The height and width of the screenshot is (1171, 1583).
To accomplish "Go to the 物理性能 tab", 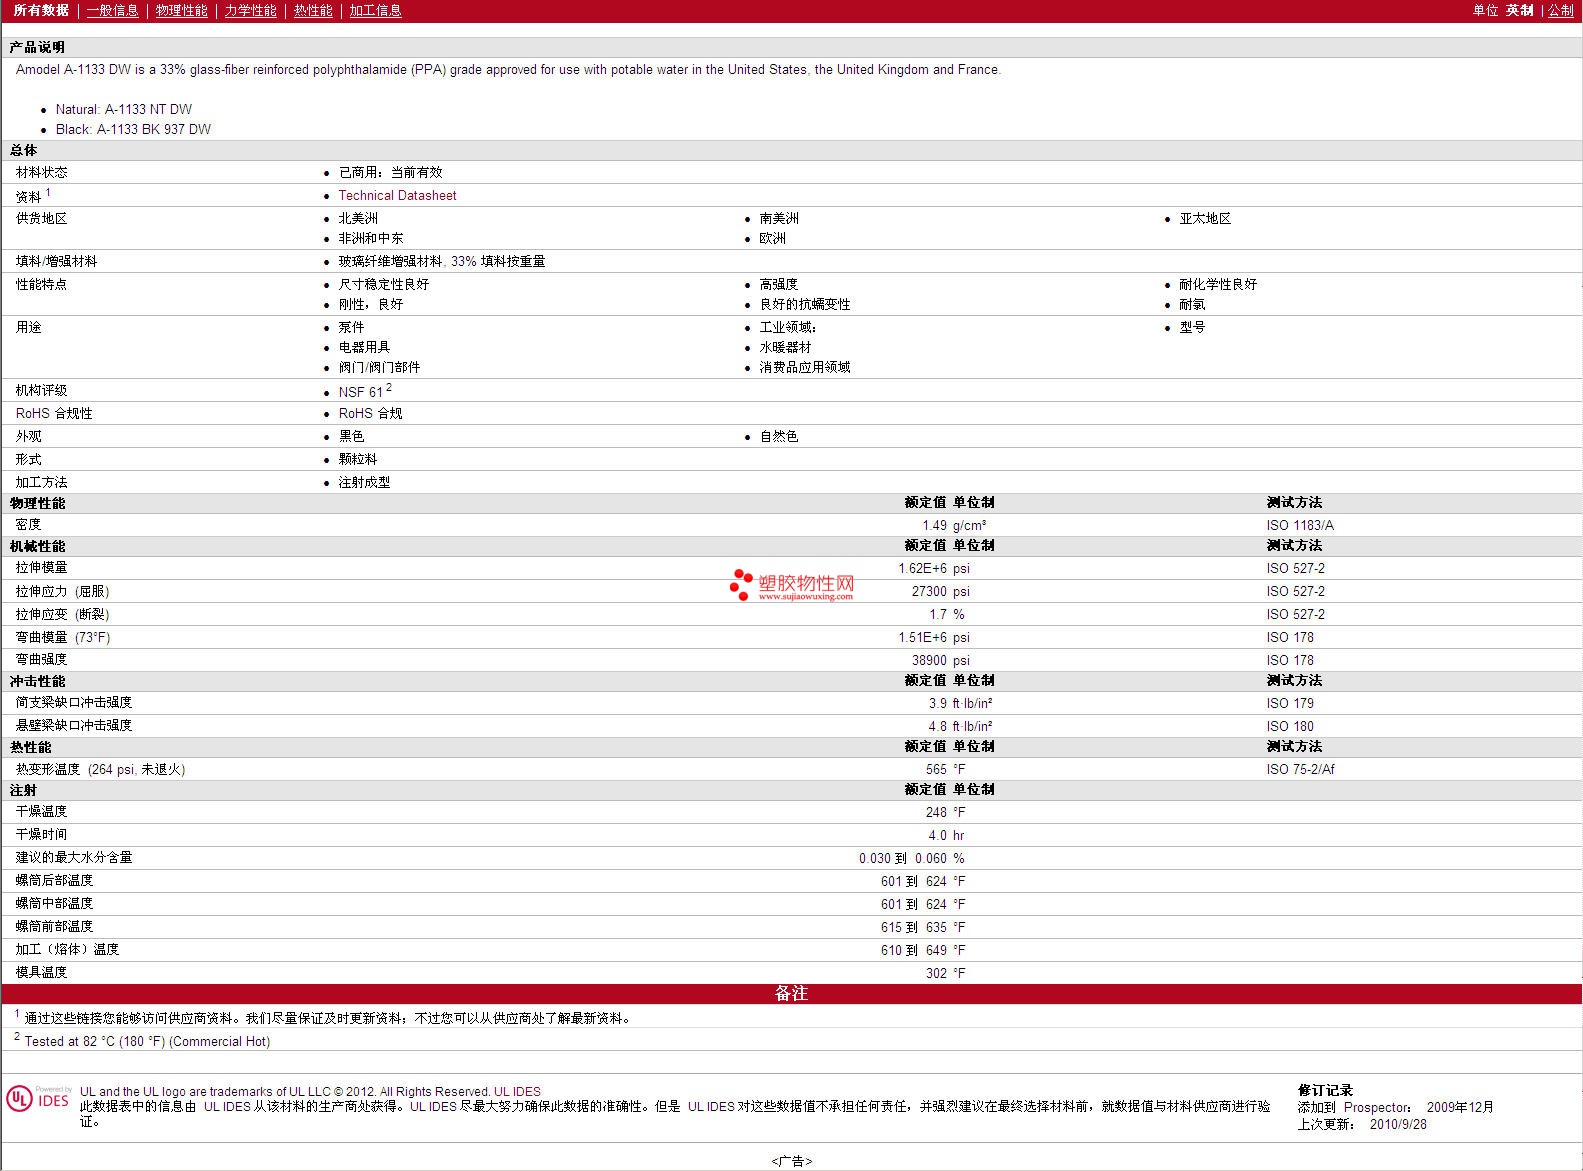I will click(181, 11).
